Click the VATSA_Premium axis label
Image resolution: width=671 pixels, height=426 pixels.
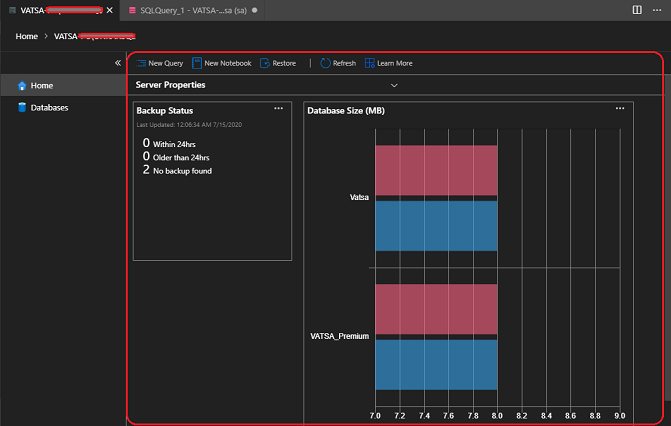339,336
